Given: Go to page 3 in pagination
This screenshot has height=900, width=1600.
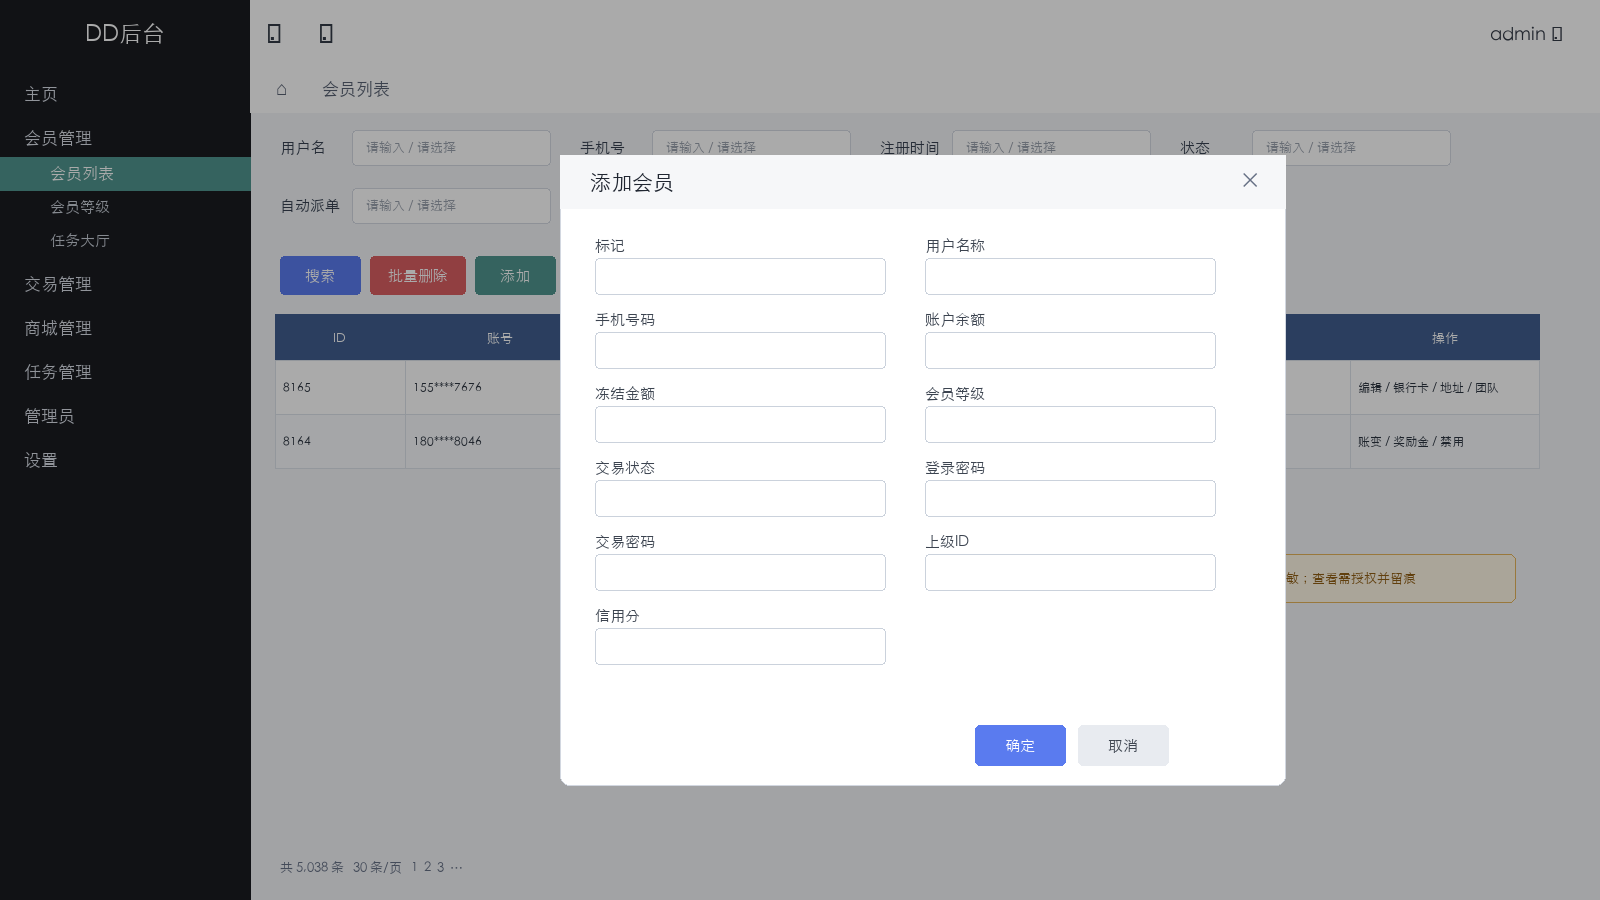Looking at the screenshot, I should pyautogui.click(x=440, y=867).
